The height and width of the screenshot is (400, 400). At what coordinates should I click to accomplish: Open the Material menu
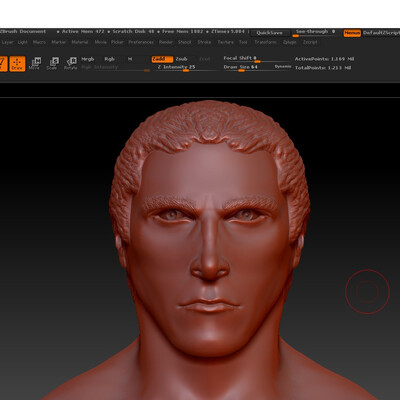[x=80, y=42]
